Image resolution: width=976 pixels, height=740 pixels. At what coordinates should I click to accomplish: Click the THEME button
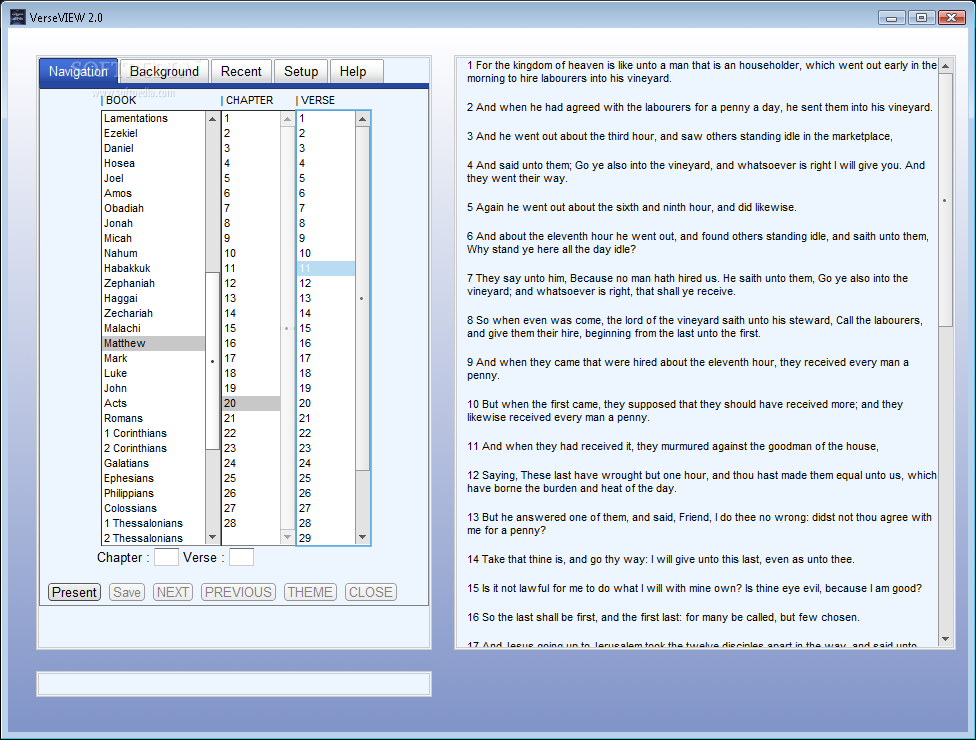[x=310, y=592]
